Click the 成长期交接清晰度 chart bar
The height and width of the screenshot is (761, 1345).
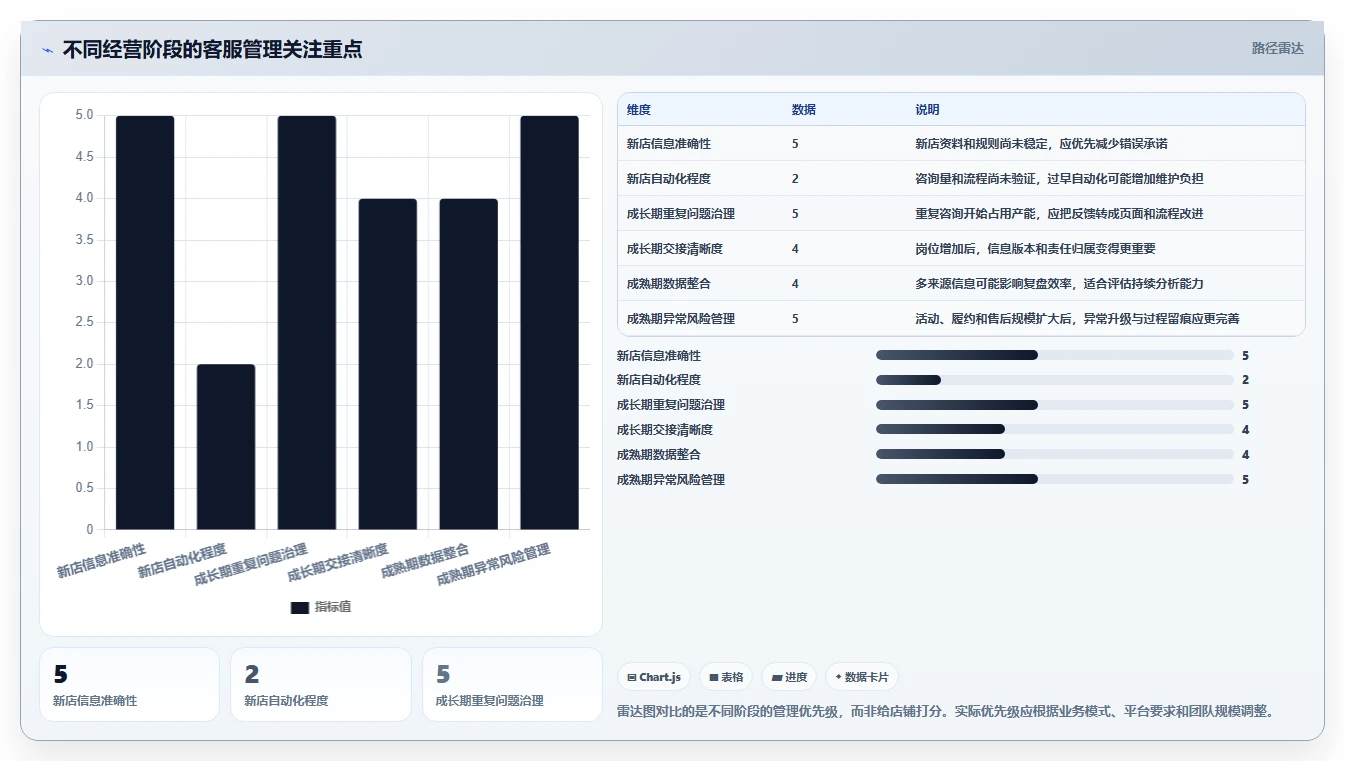[388, 364]
